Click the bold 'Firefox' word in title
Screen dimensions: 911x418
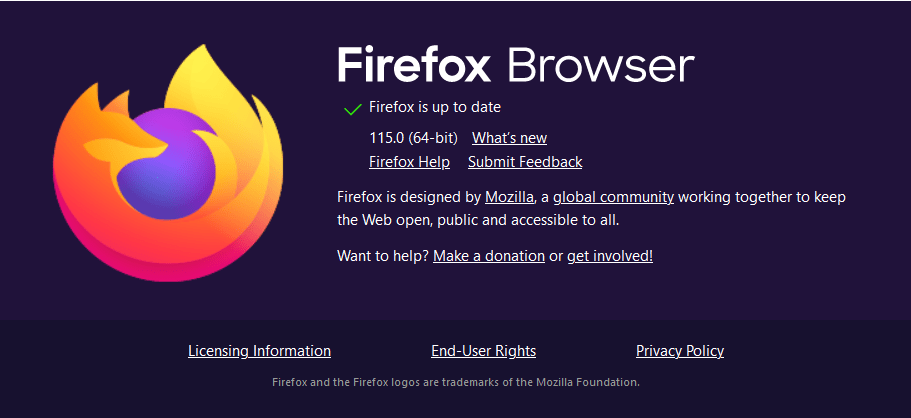[x=414, y=65]
